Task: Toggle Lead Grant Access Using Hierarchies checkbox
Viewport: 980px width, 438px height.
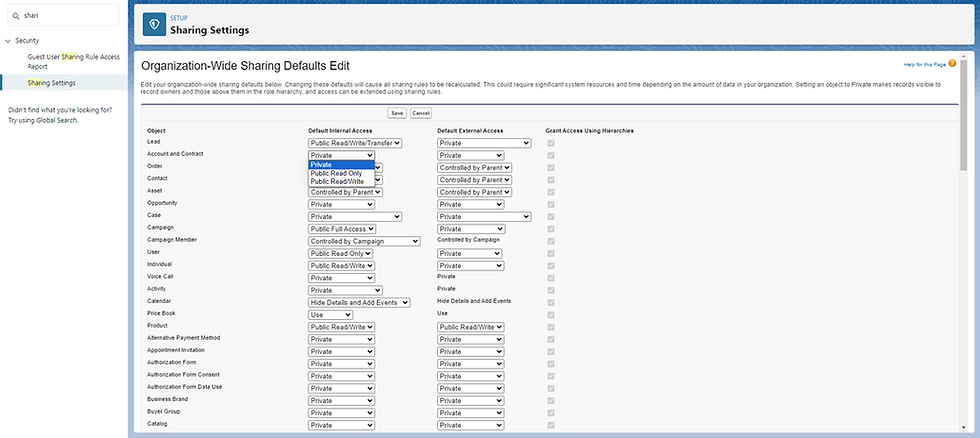Action: point(549,143)
